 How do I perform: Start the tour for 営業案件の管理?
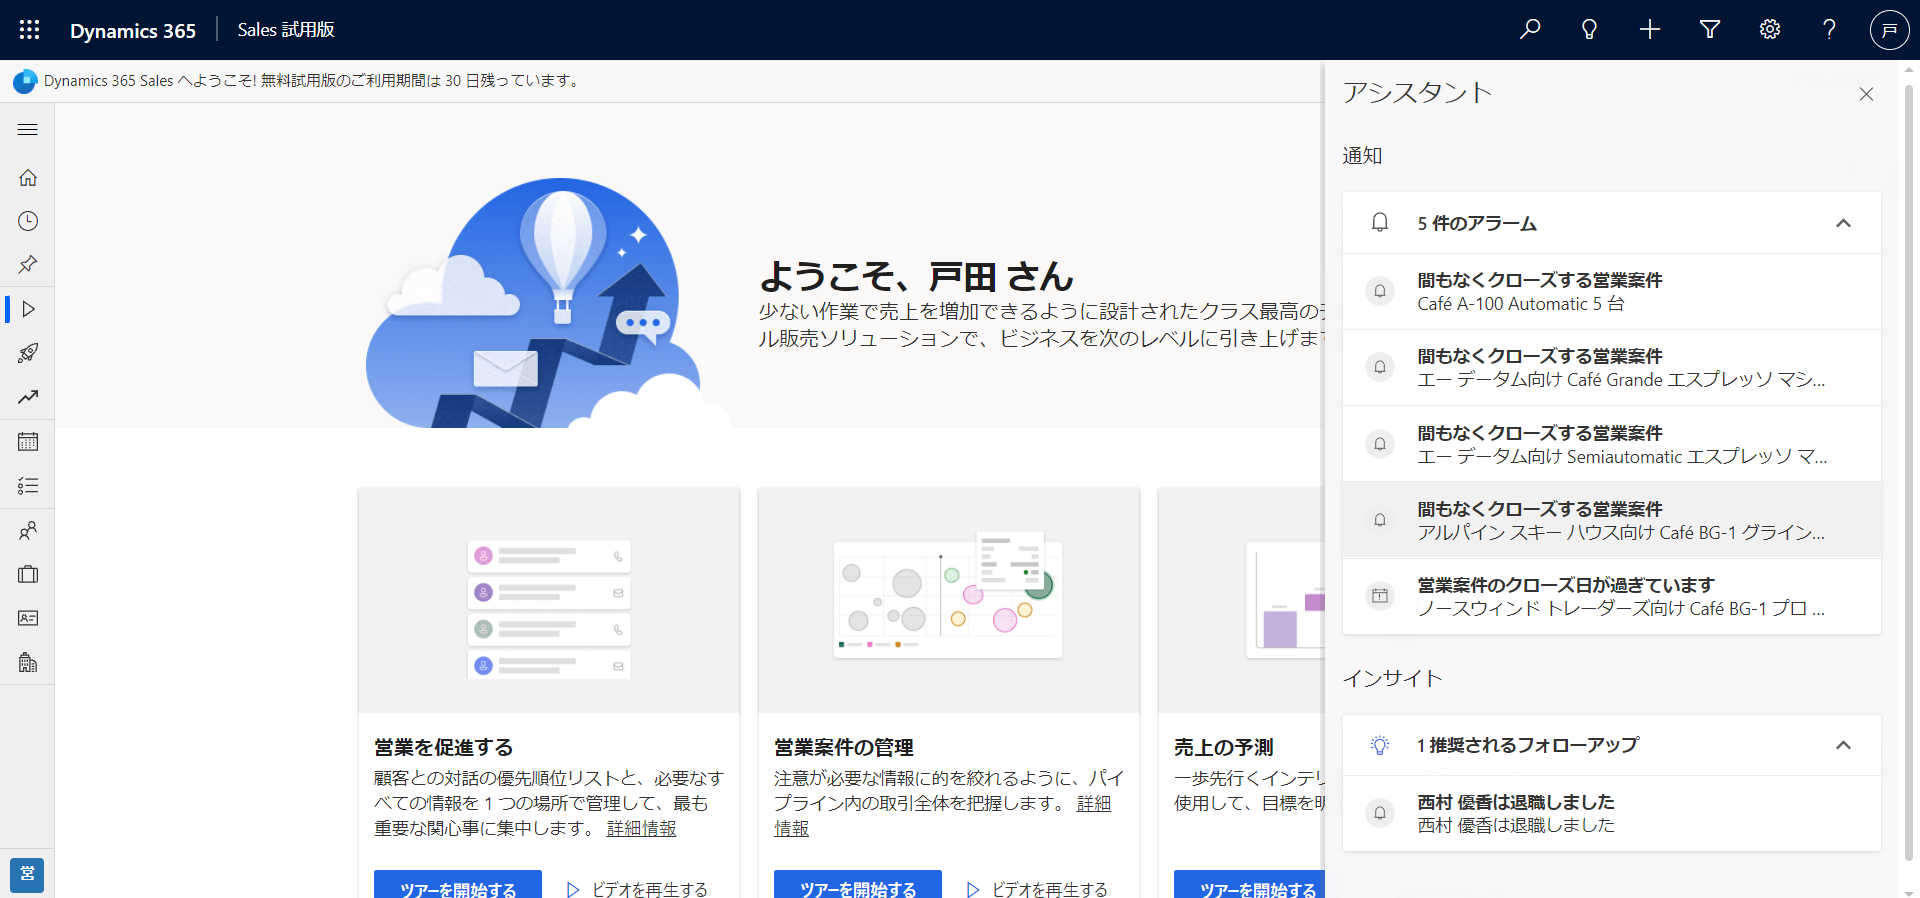(858, 884)
